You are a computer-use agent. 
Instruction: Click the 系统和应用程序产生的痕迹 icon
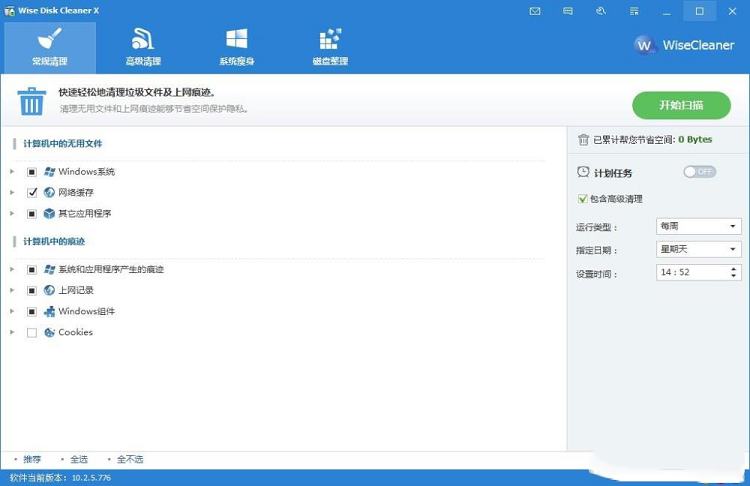click(x=49, y=269)
